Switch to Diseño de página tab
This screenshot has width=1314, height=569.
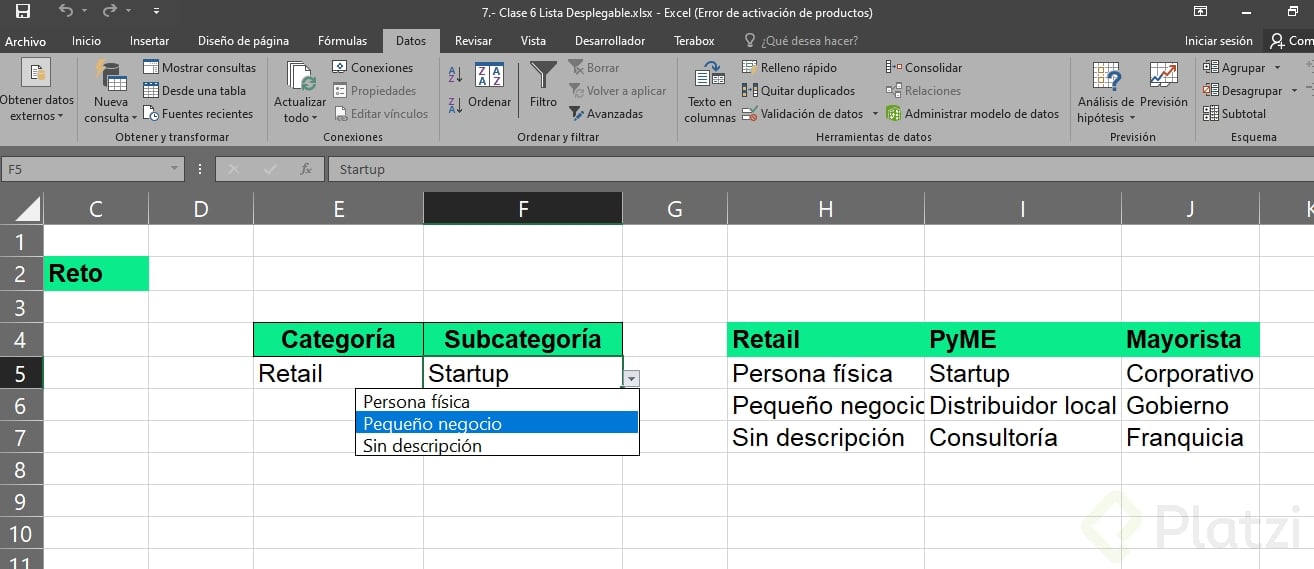tap(243, 41)
